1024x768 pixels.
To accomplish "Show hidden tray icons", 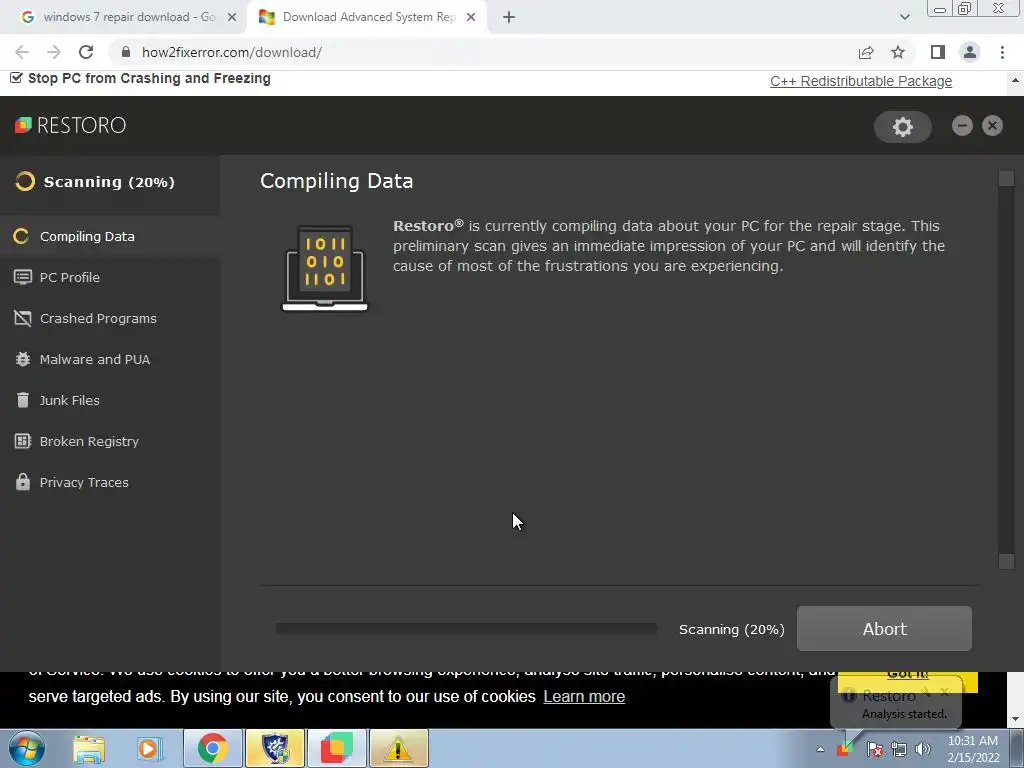I will pyautogui.click(x=820, y=750).
